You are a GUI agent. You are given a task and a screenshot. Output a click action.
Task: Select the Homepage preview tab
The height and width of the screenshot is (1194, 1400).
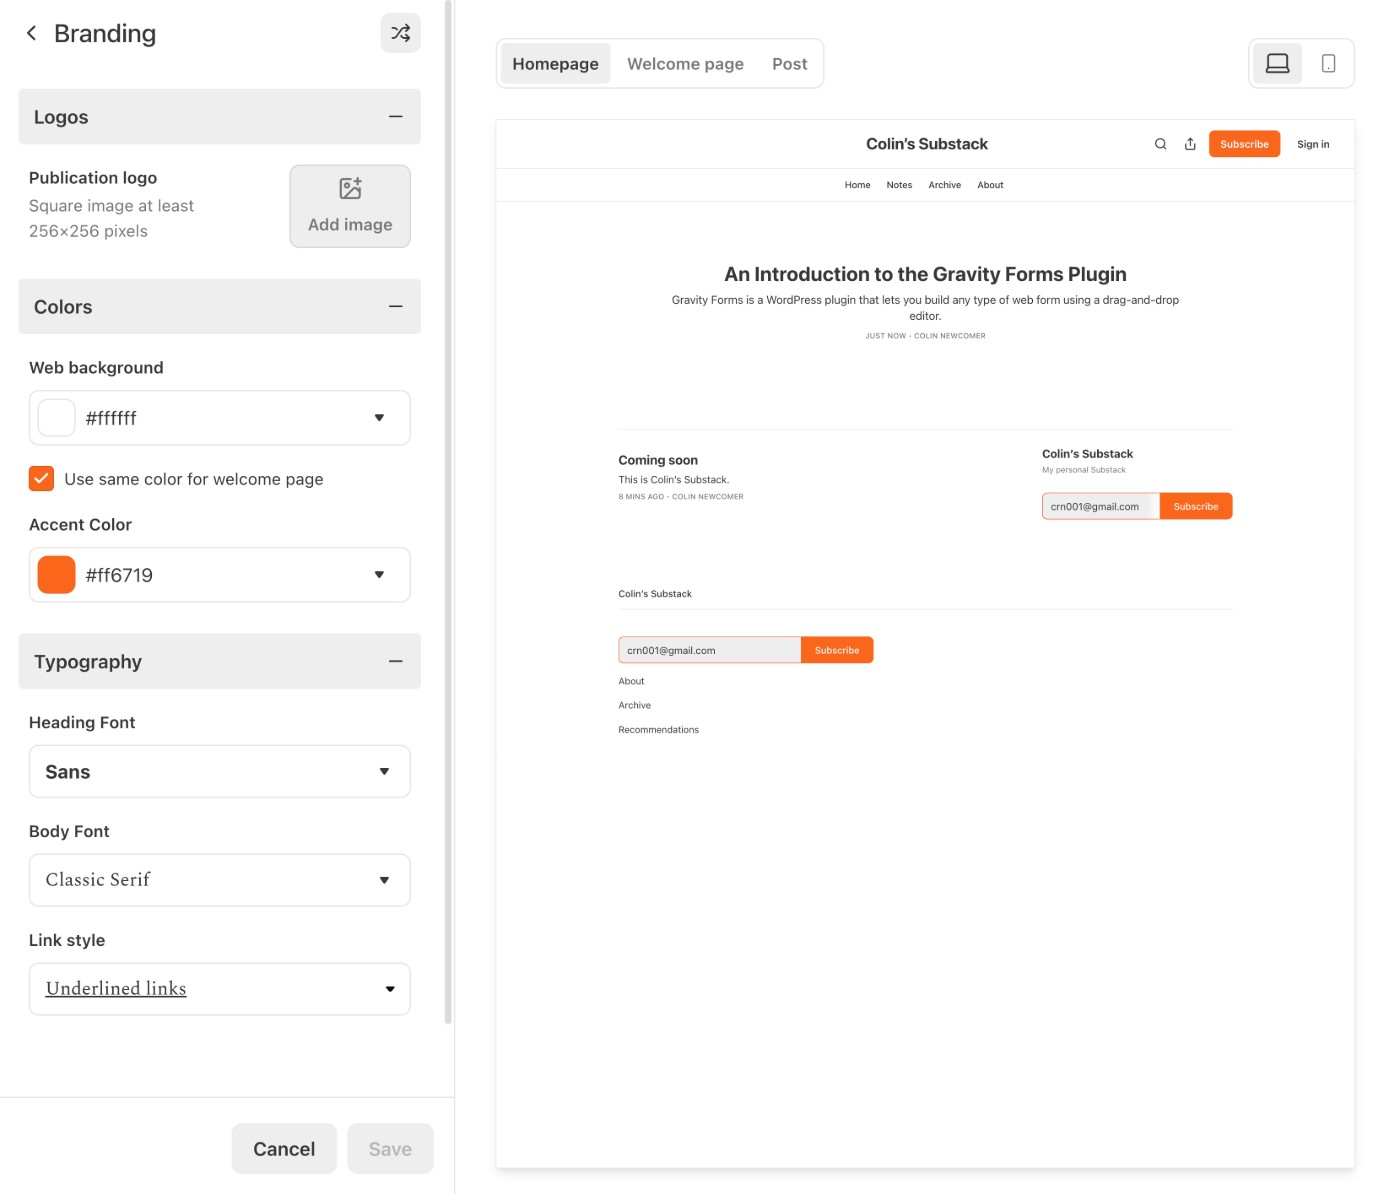coord(555,64)
